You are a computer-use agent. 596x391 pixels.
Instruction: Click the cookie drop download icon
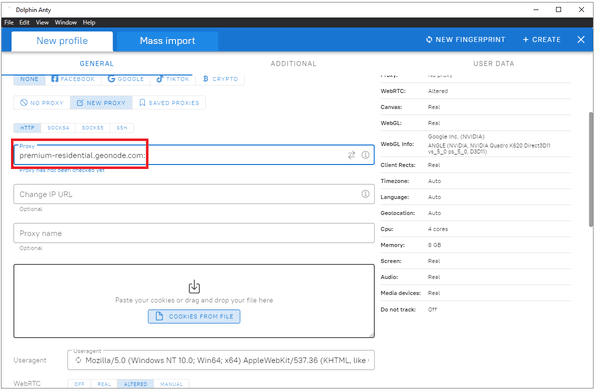coord(194,287)
